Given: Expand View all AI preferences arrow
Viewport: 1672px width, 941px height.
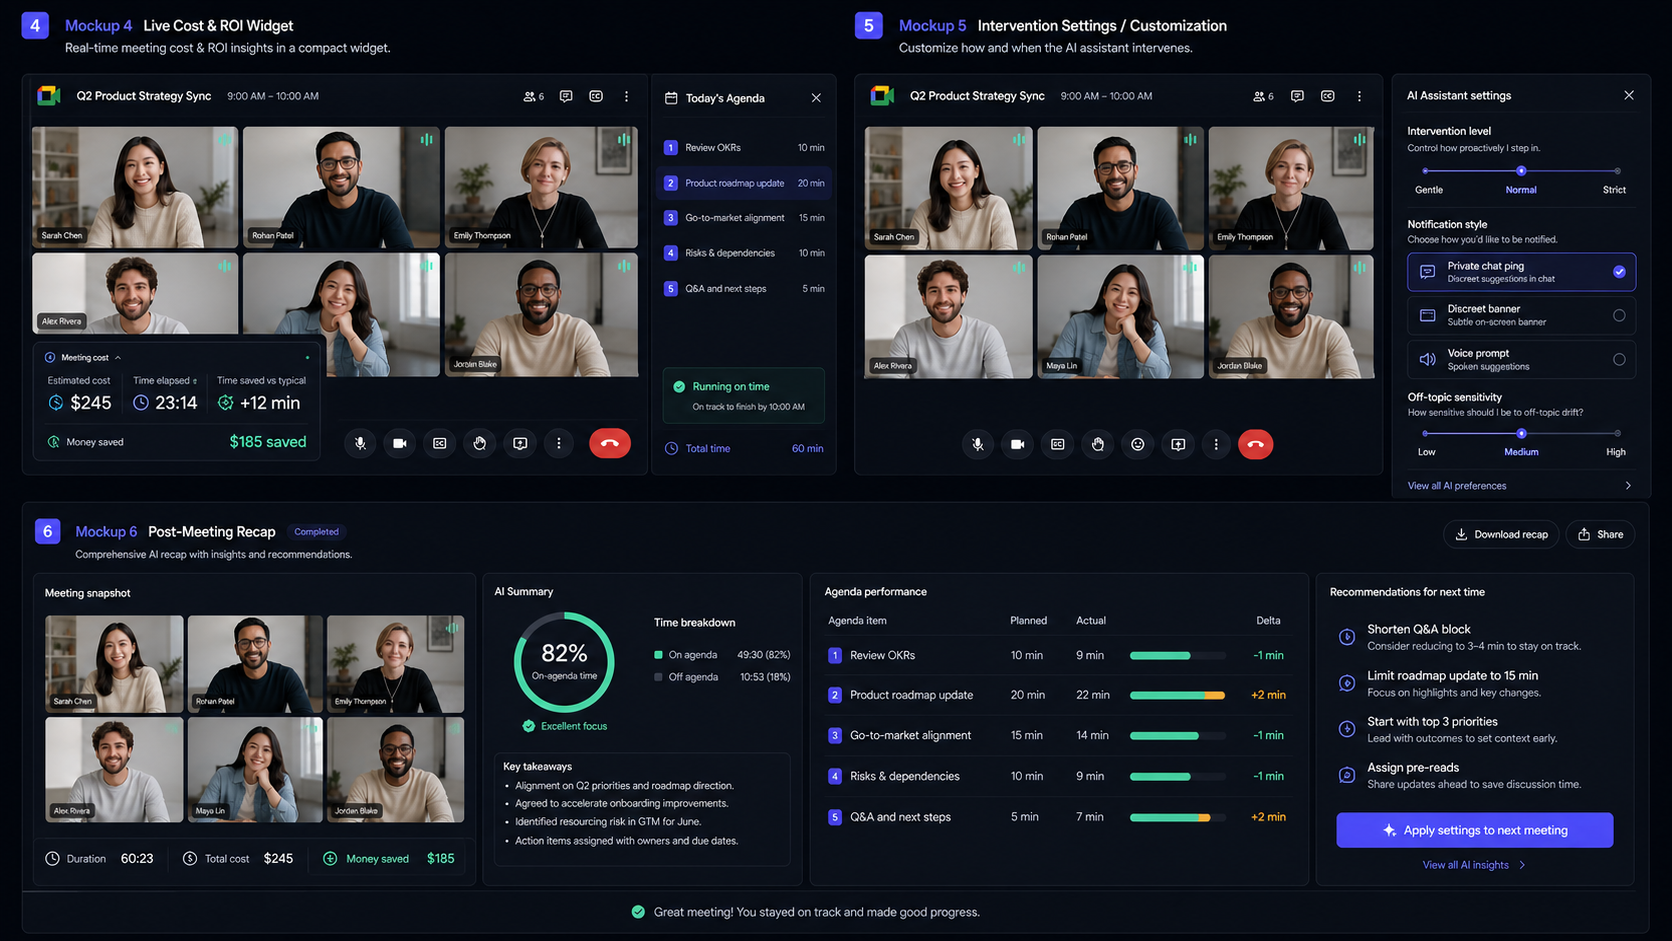Looking at the screenshot, I should tap(1628, 486).
